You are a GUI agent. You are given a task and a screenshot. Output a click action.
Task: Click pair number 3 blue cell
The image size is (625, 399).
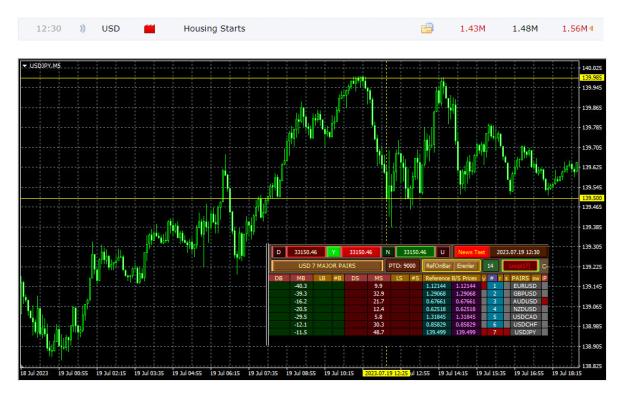[x=495, y=301]
